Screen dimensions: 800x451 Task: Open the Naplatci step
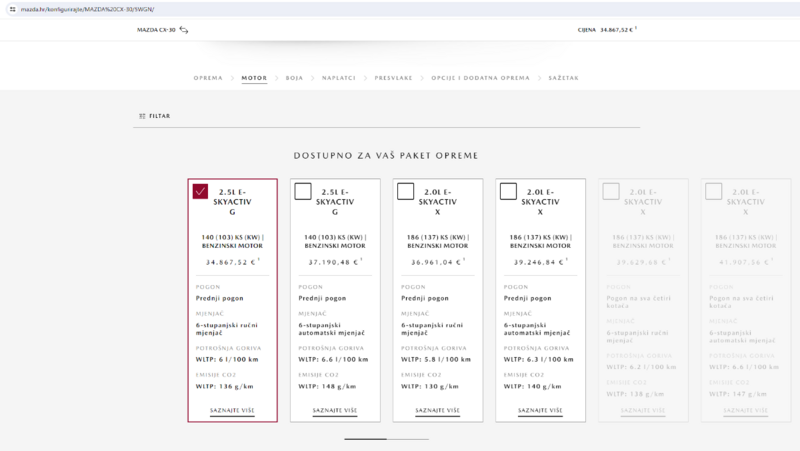[339, 77]
